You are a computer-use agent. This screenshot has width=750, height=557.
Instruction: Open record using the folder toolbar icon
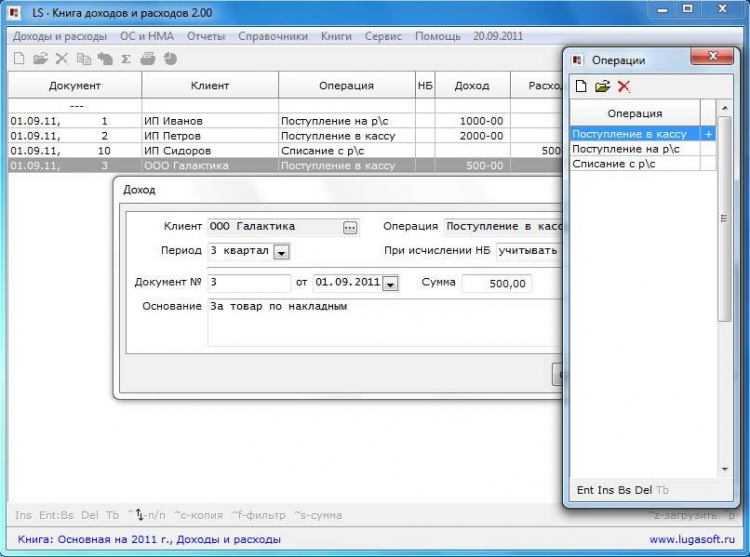(40, 59)
